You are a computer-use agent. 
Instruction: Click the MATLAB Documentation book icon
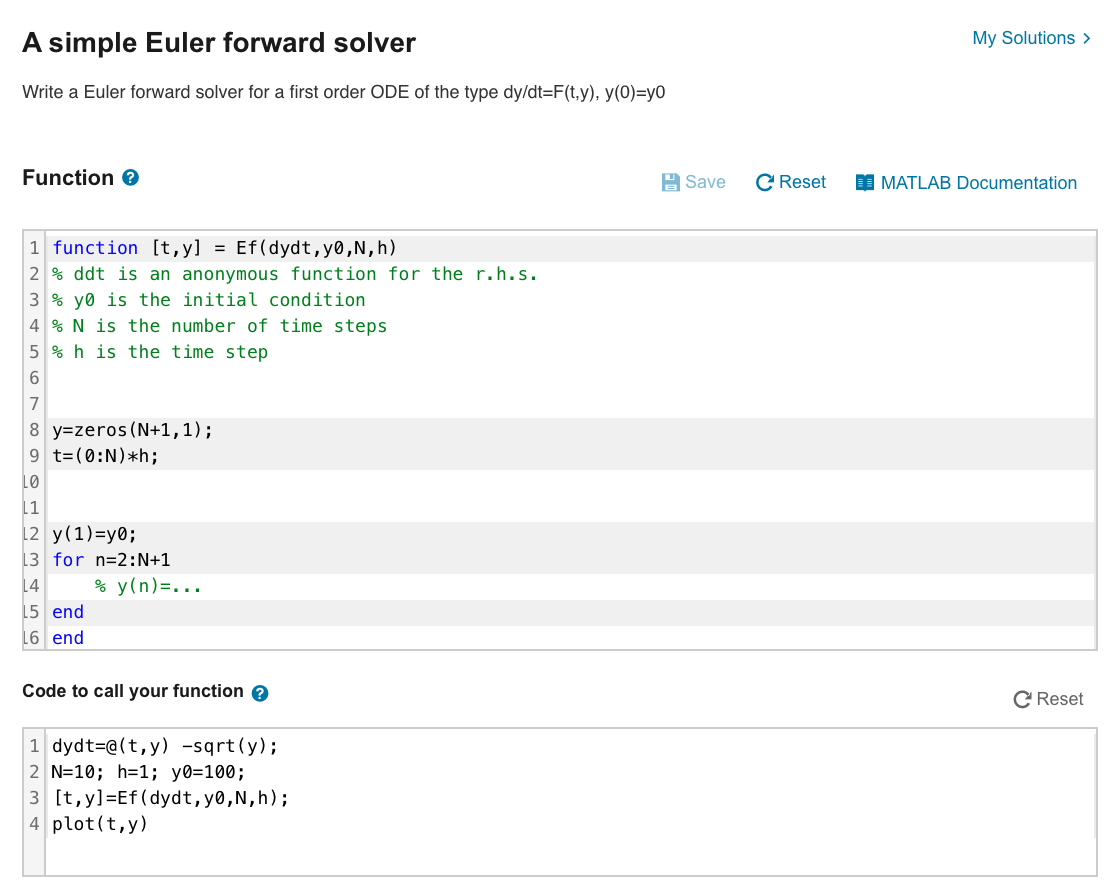pos(865,182)
